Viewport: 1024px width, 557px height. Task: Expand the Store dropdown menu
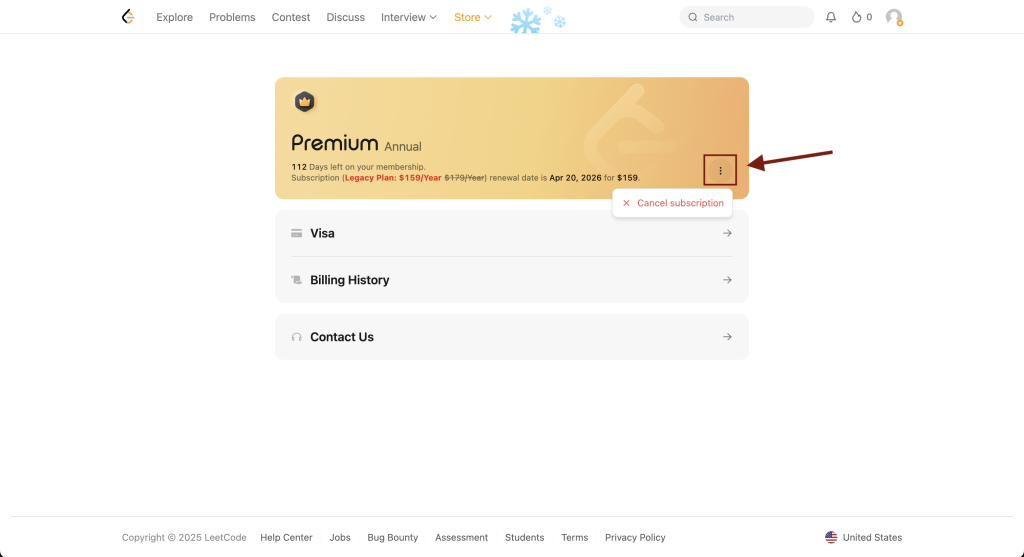point(473,17)
